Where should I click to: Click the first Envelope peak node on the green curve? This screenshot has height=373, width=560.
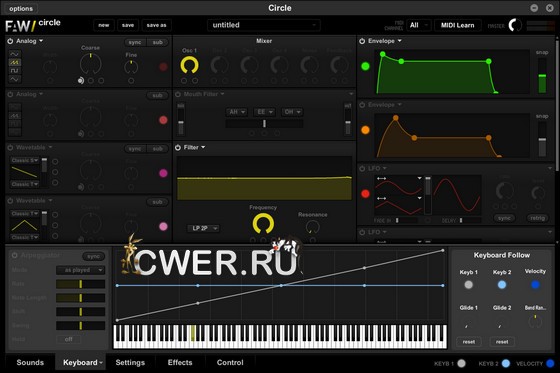[x=382, y=54]
